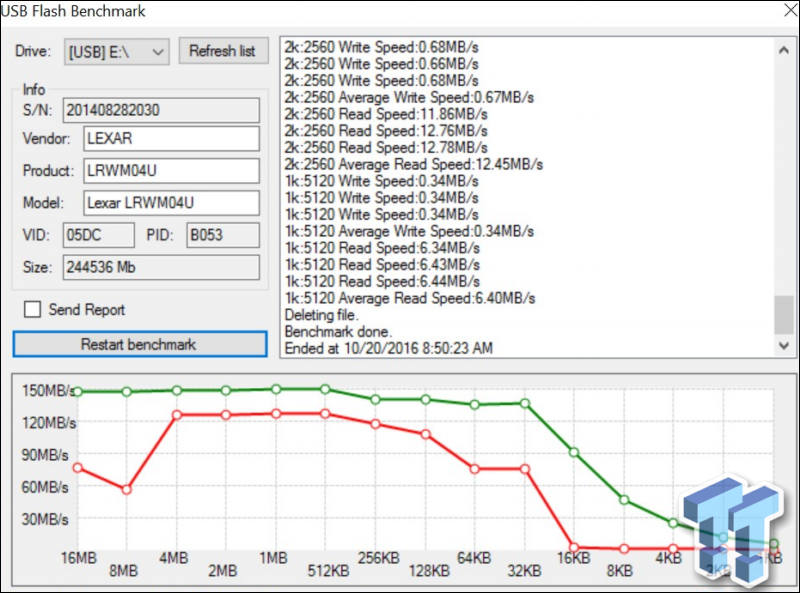This screenshot has height=593, width=800.
Task: Click the "Drive:" label
Action: point(33,51)
